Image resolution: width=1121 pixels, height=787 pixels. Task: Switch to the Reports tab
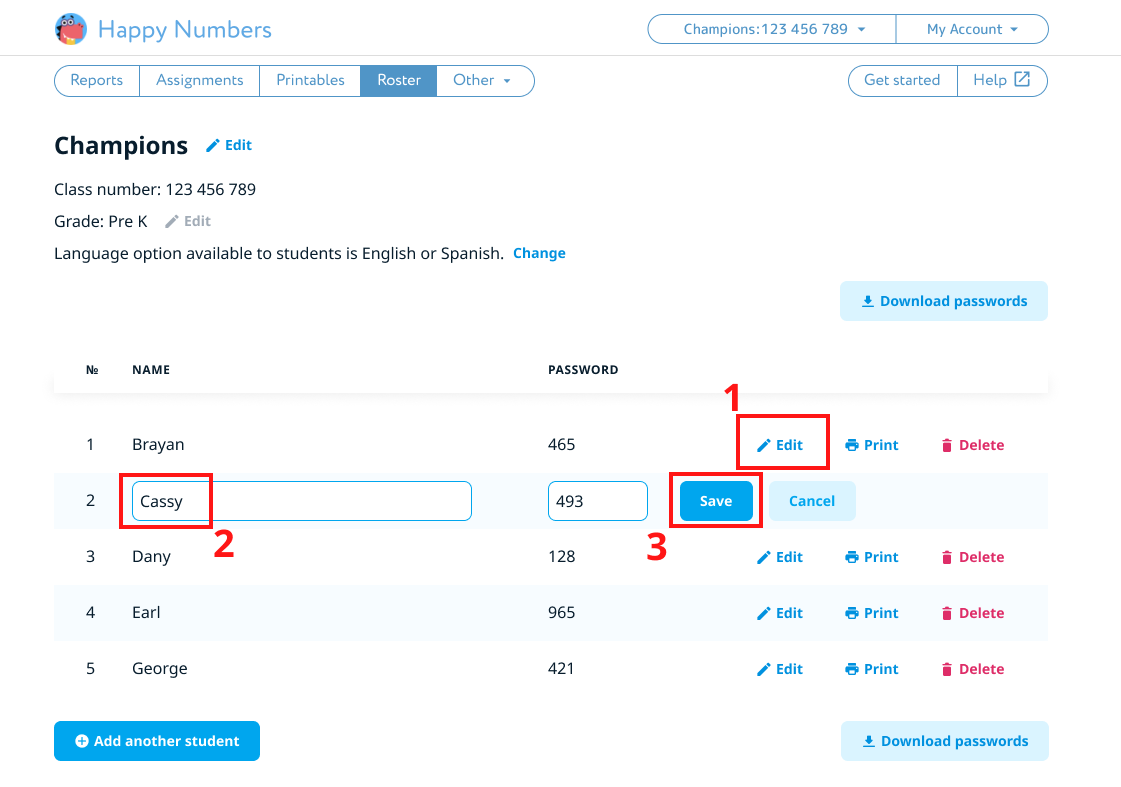click(97, 80)
